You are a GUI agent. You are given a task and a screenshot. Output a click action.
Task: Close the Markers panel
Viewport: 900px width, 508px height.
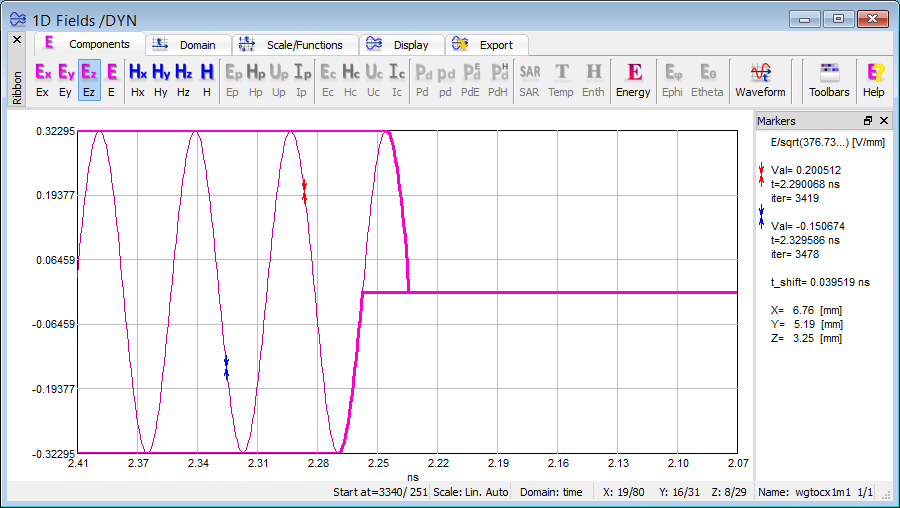(x=884, y=121)
